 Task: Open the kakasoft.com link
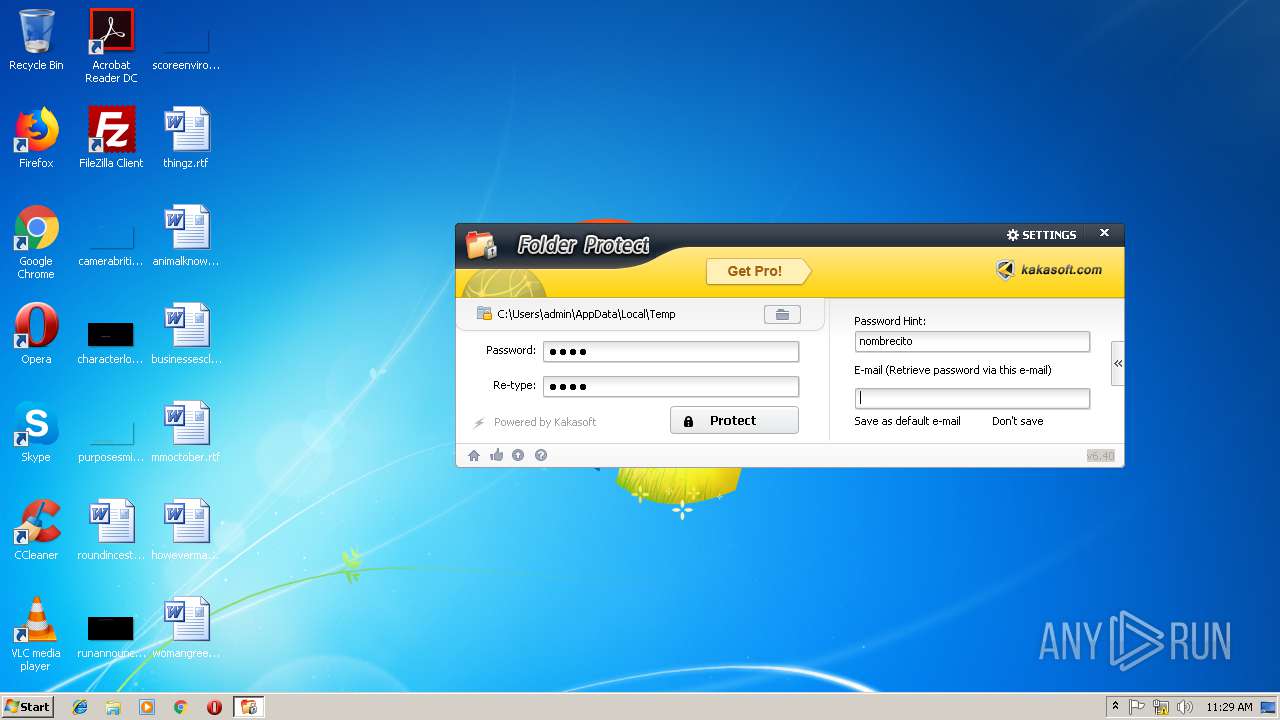pos(1050,269)
